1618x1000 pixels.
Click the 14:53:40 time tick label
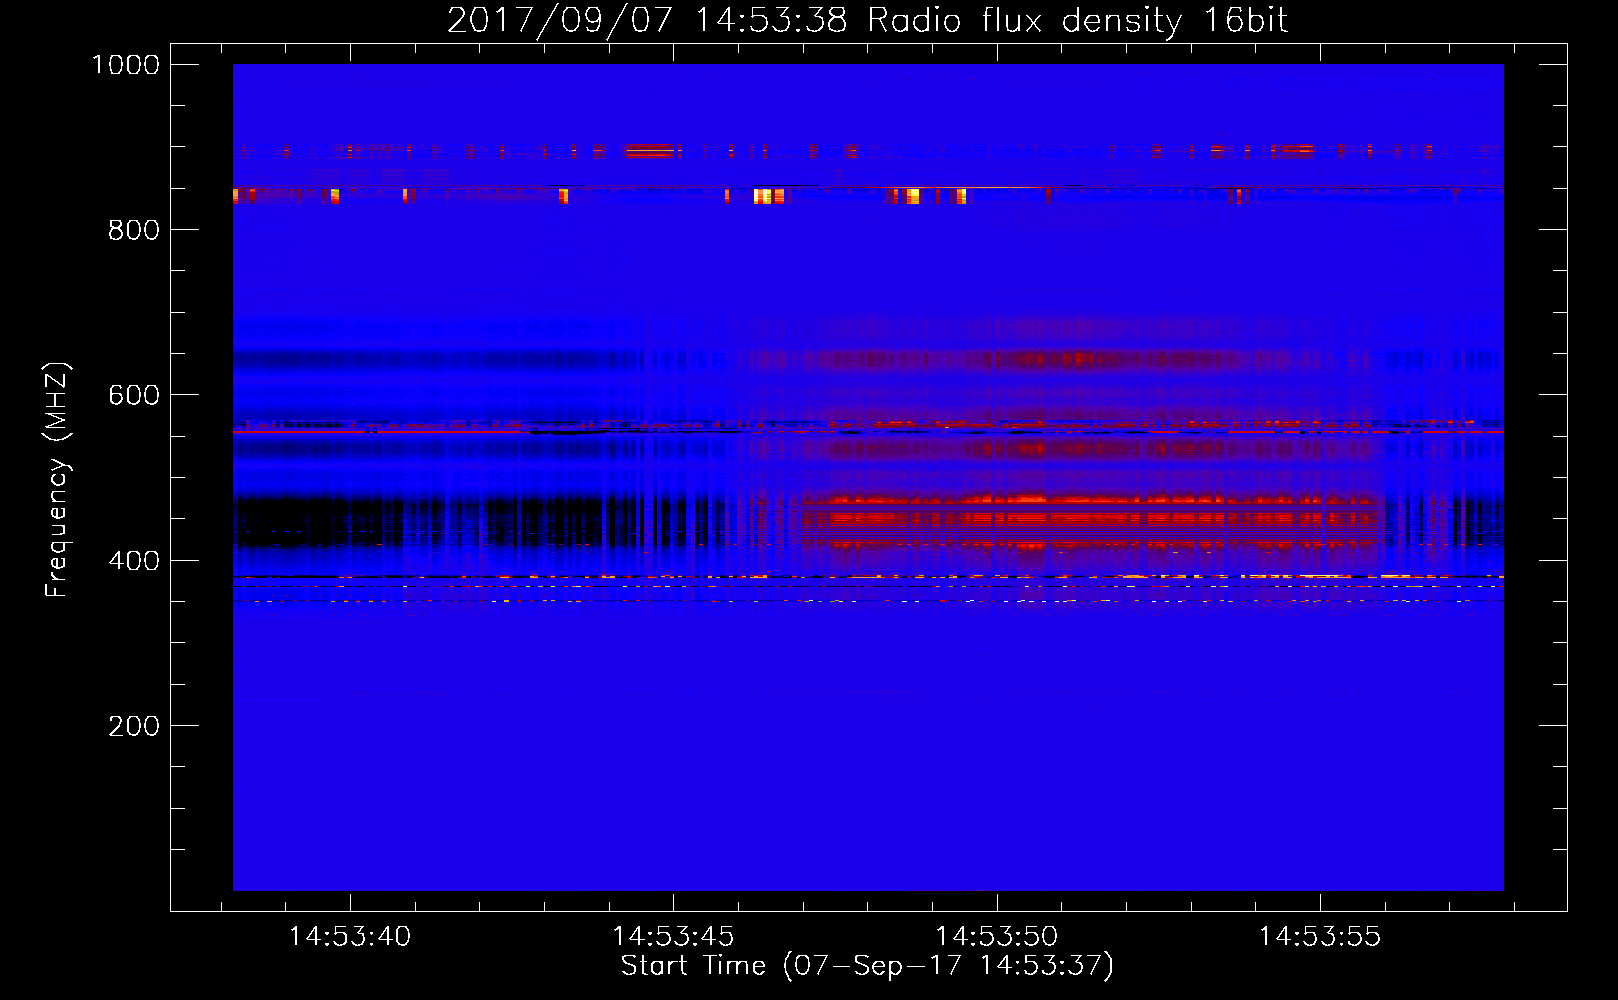(350, 937)
